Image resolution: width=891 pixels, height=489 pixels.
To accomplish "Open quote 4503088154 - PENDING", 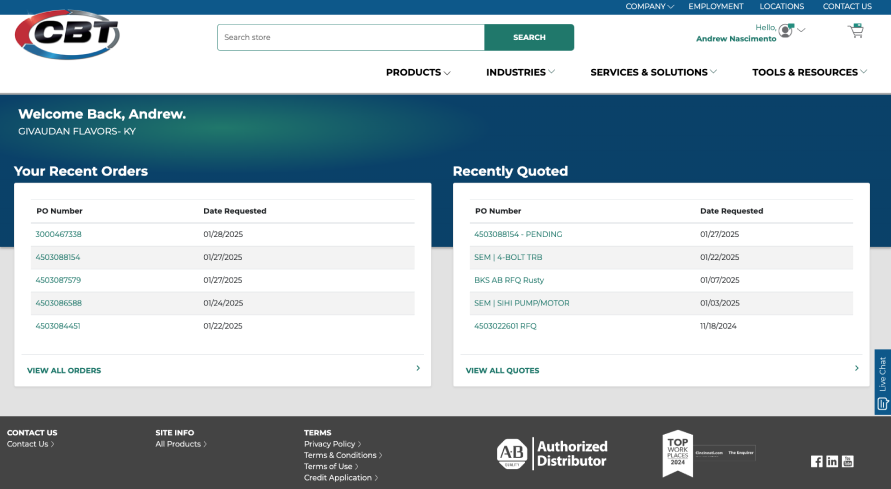I will (518, 234).
